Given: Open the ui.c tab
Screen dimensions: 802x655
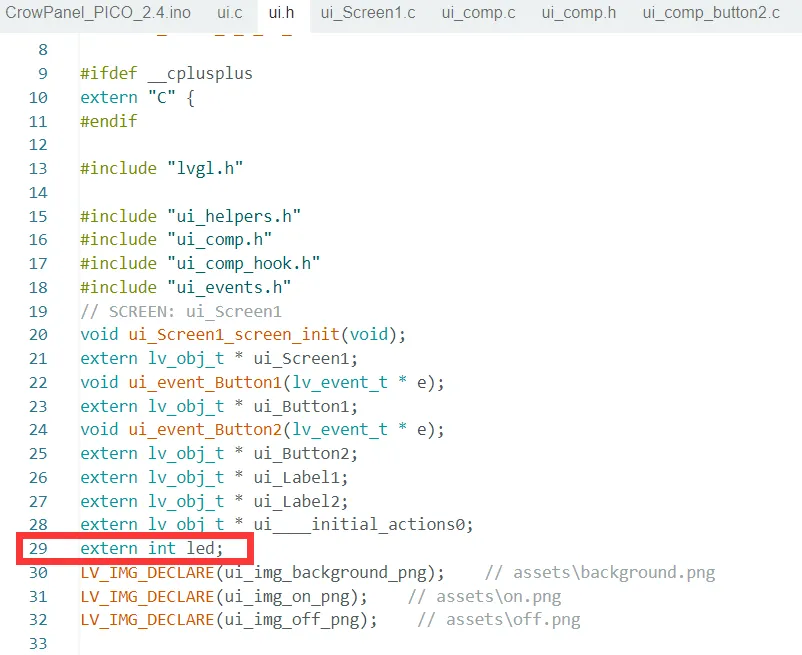Looking at the screenshot, I should click(229, 15).
